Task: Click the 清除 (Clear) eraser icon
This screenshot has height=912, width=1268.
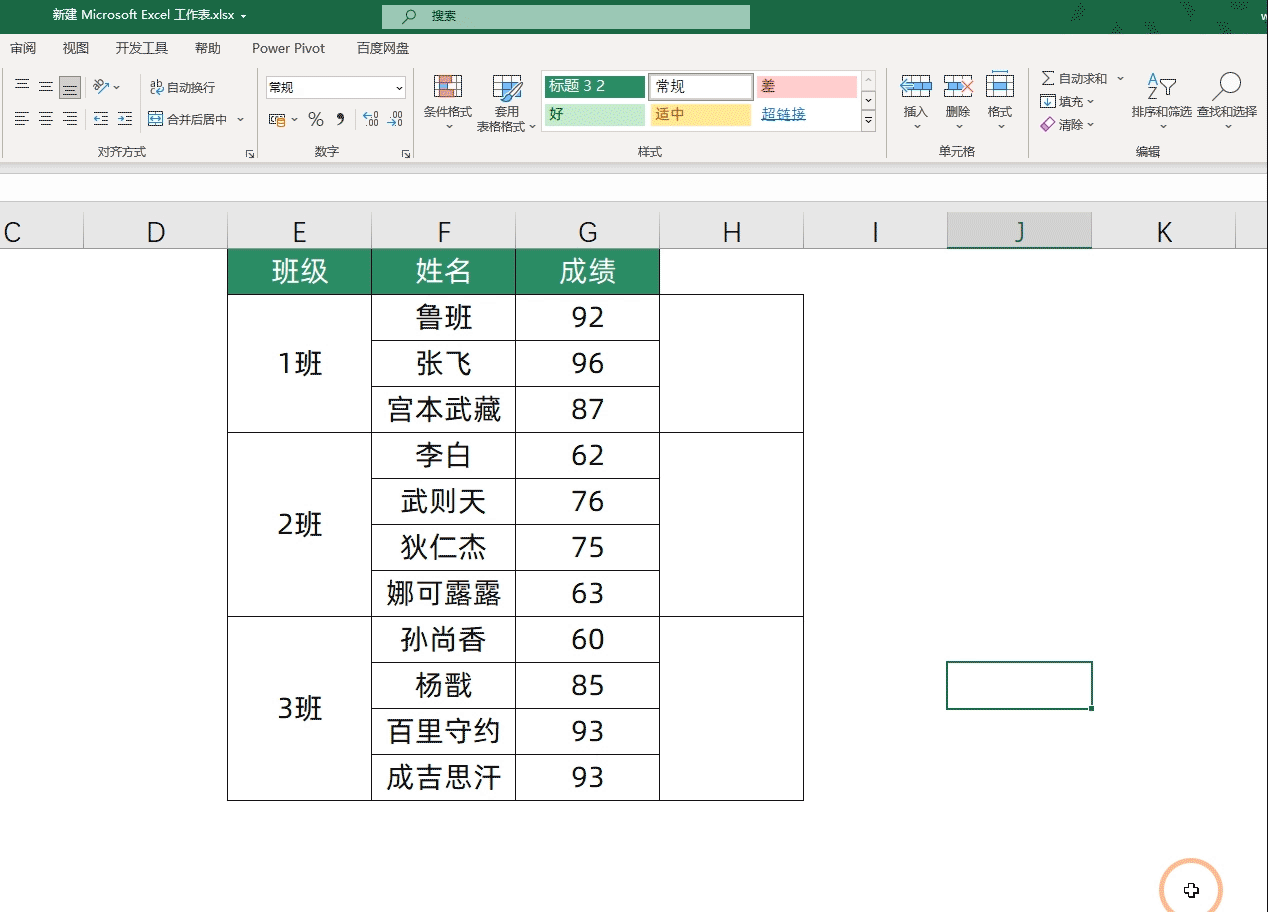Action: coord(1048,124)
